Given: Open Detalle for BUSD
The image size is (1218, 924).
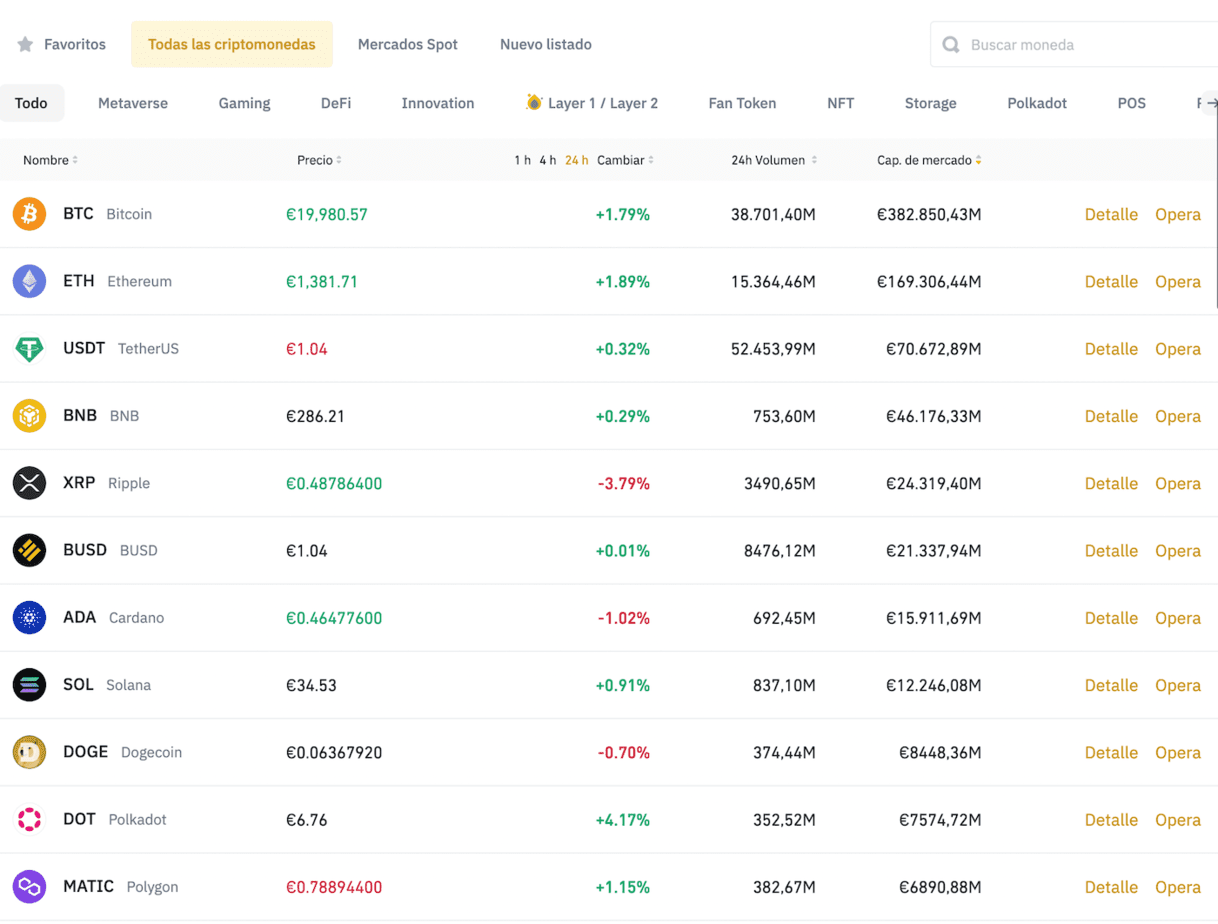Looking at the screenshot, I should [1111, 550].
